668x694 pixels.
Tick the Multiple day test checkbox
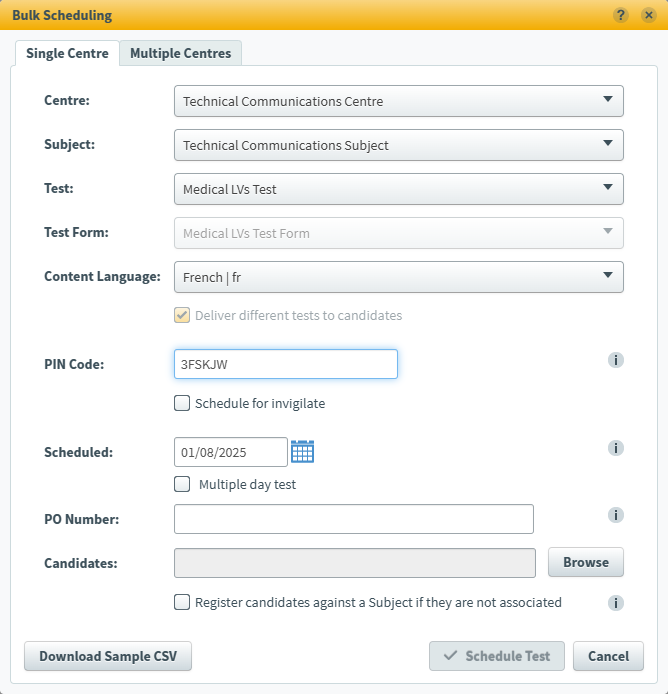[182, 484]
